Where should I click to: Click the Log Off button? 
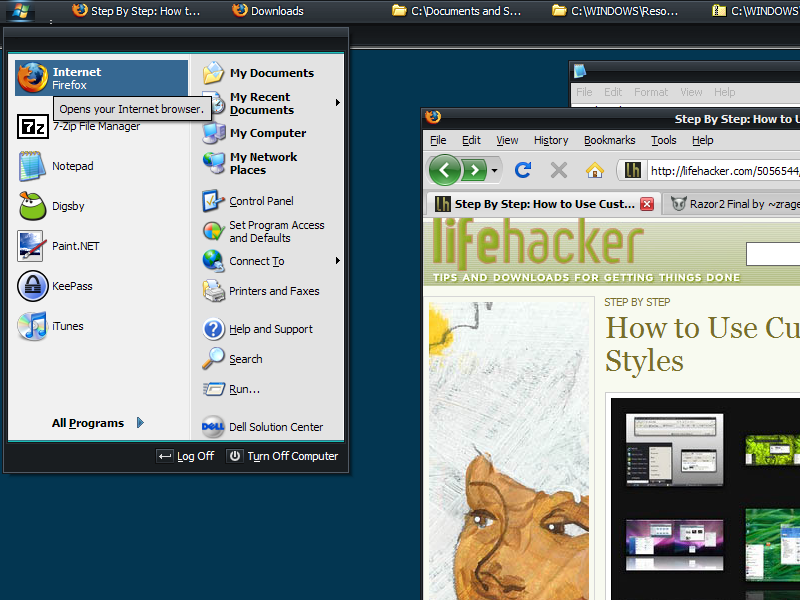(x=186, y=456)
